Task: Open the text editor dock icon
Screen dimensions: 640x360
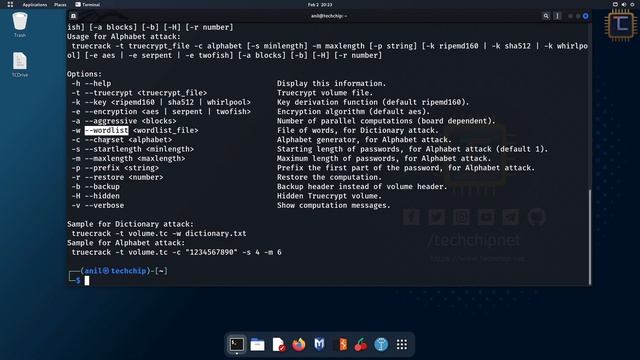Action: click(x=278, y=344)
